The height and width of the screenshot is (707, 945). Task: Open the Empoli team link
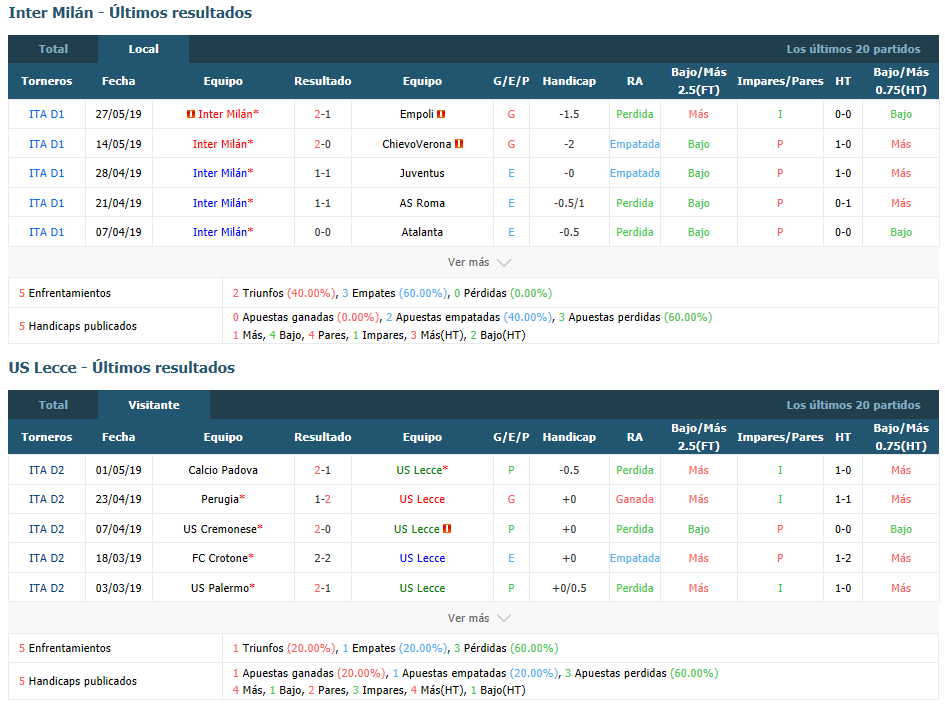click(x=416, y=114)
